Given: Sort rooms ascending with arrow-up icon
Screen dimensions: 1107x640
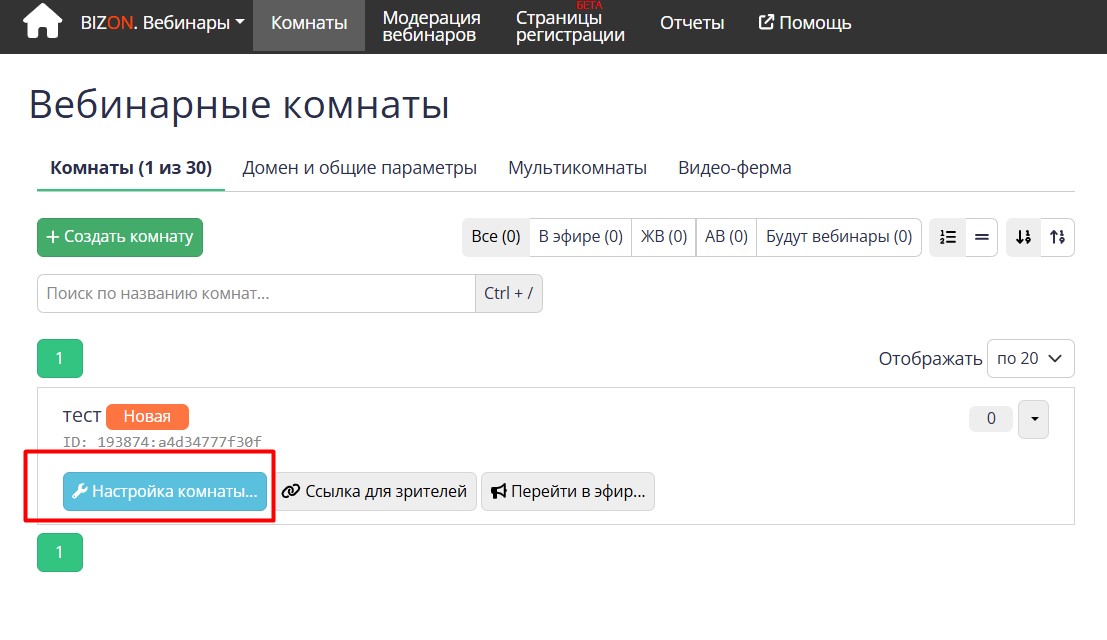Looking at the screenshot, I should (1057, 237).
